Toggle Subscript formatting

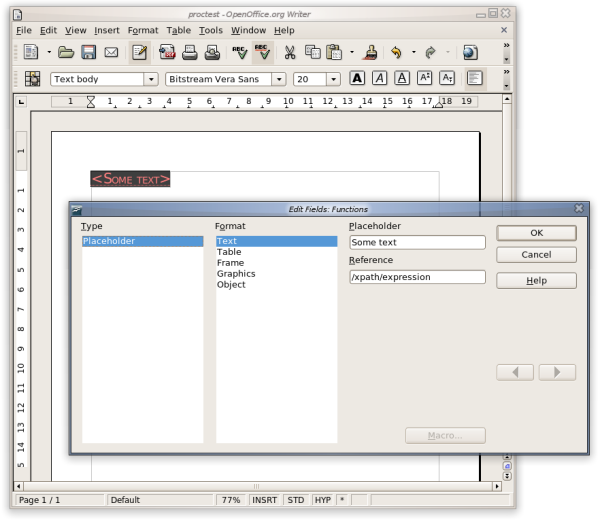point(447,78)
